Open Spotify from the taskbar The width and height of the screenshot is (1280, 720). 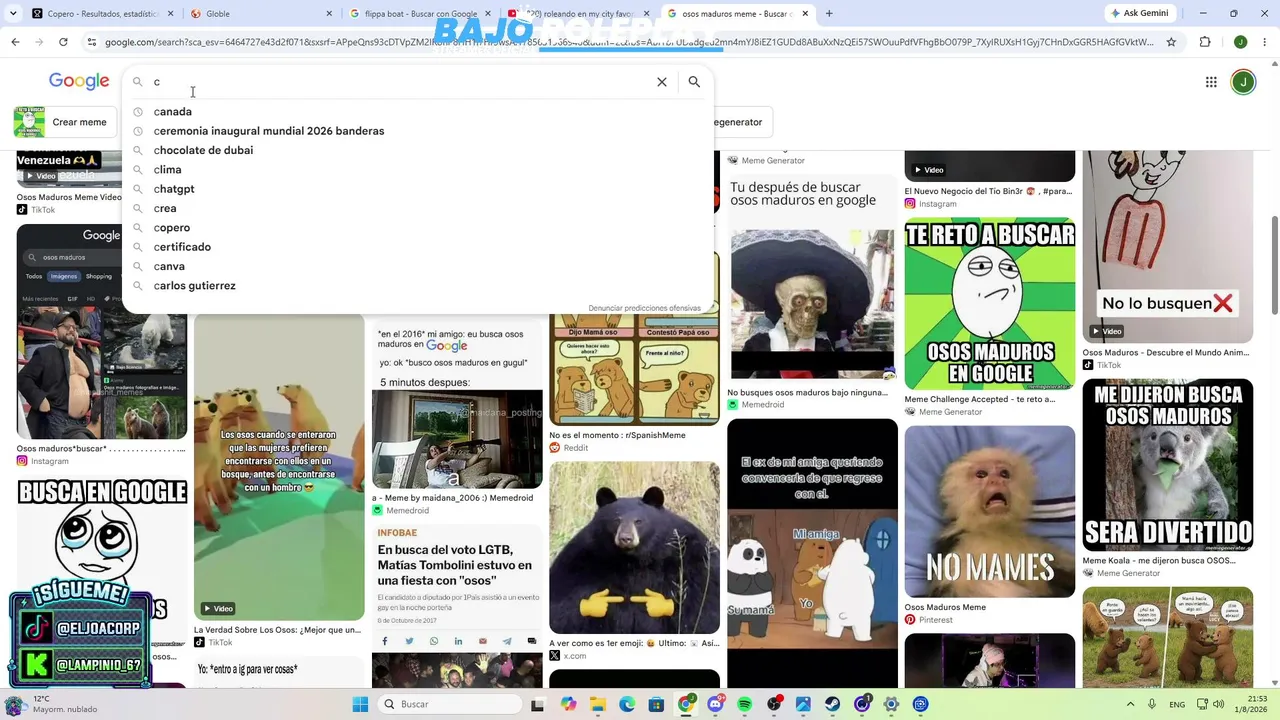[x=745, y=704]
